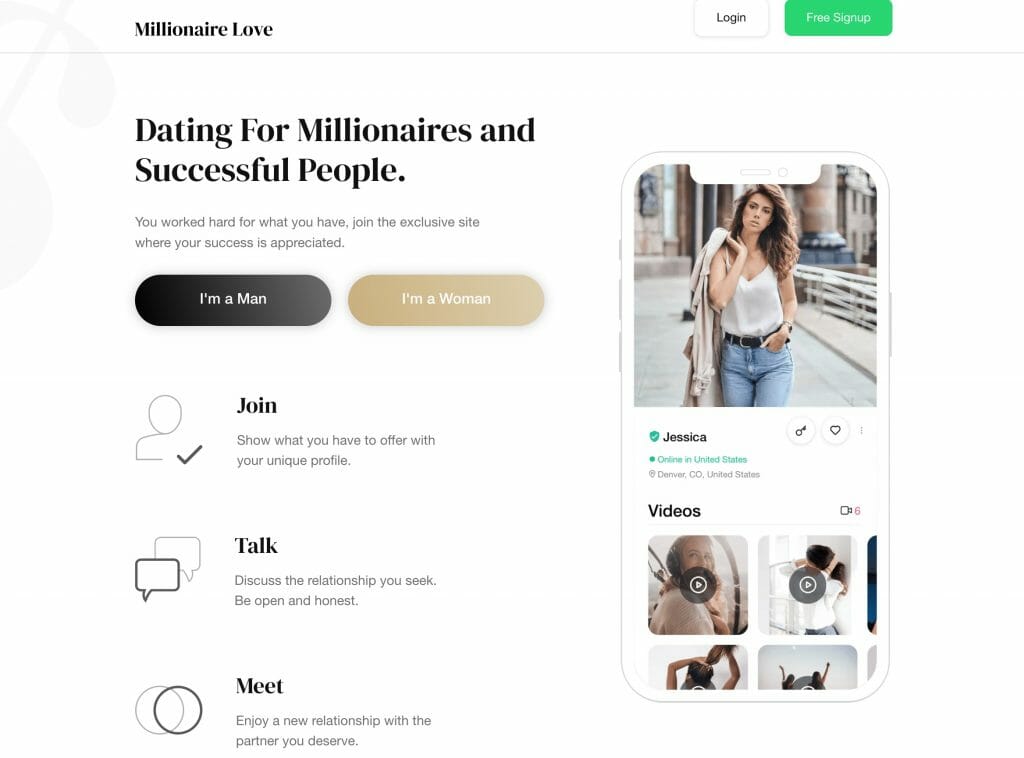This screenshot has width=1024, height=758.
Task: Click the green Free Signup button
Action: click(839, 18)
